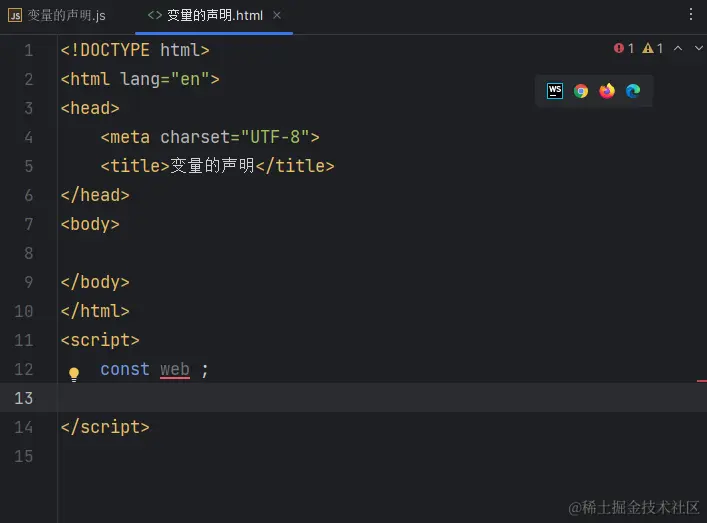Click the const keyword on line 12
Screen dimensions: 707x523
click(x=125, y=369)
